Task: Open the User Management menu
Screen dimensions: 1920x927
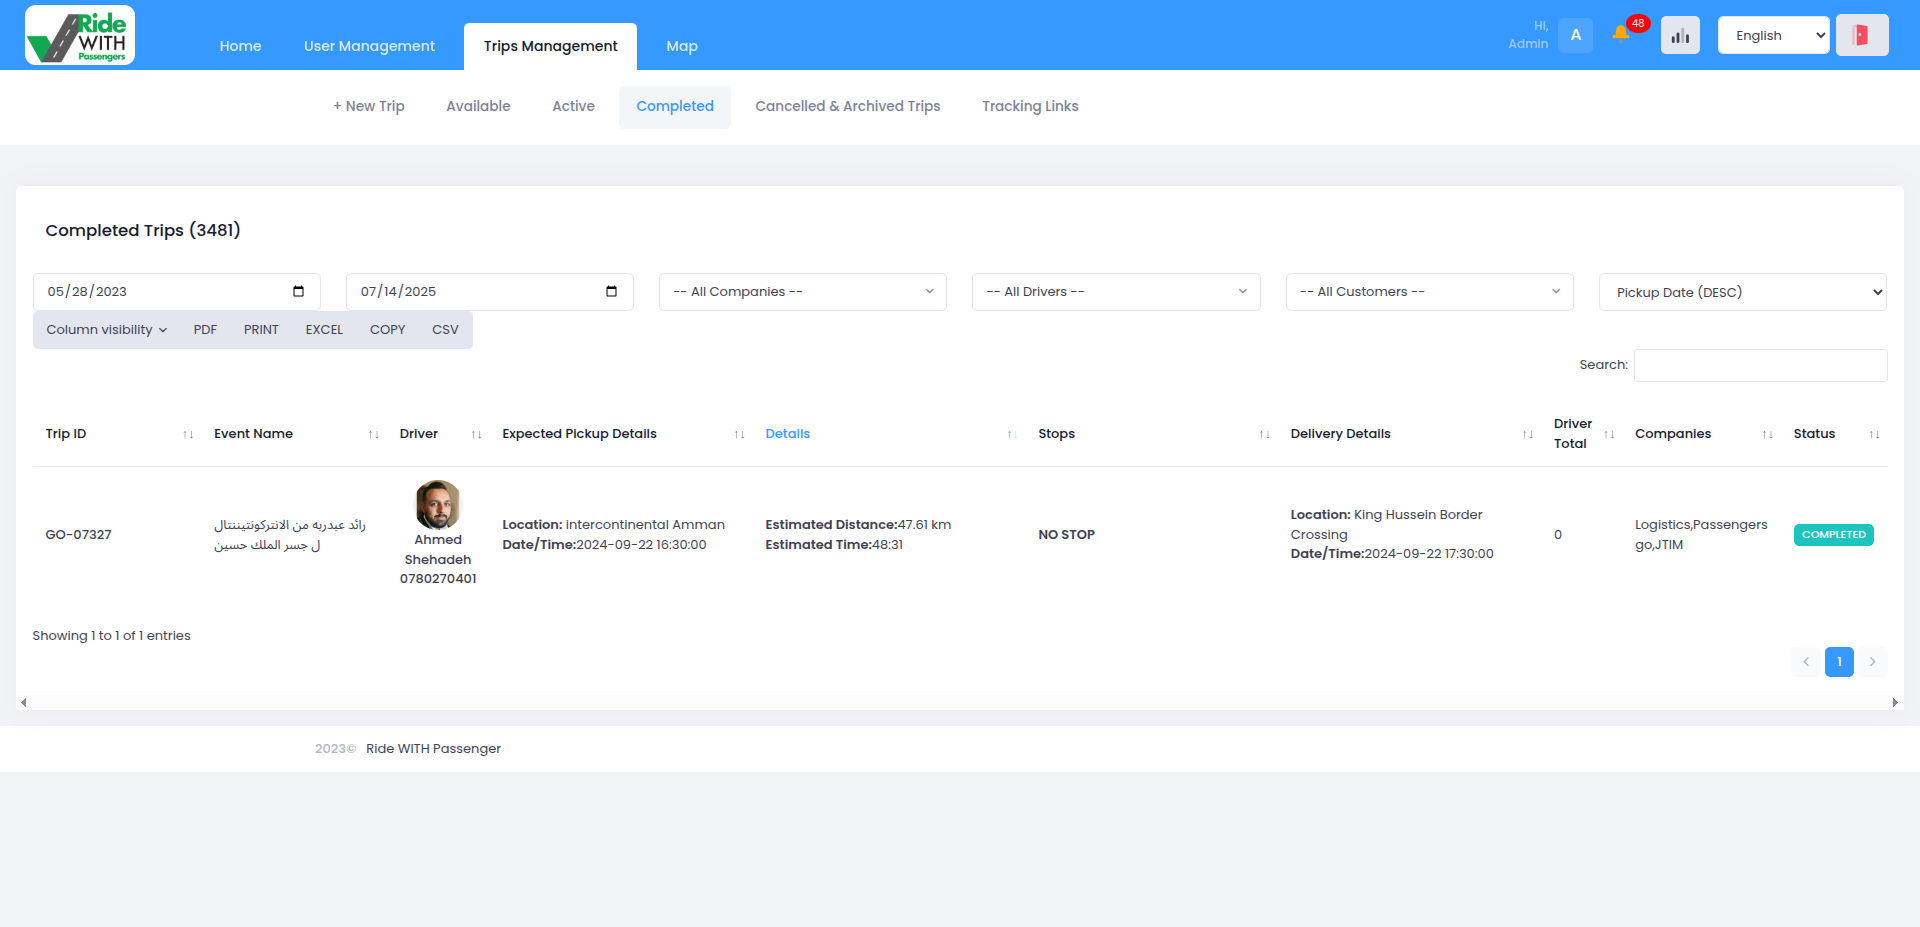Action: pyautogui.click(x=369, y=45)
